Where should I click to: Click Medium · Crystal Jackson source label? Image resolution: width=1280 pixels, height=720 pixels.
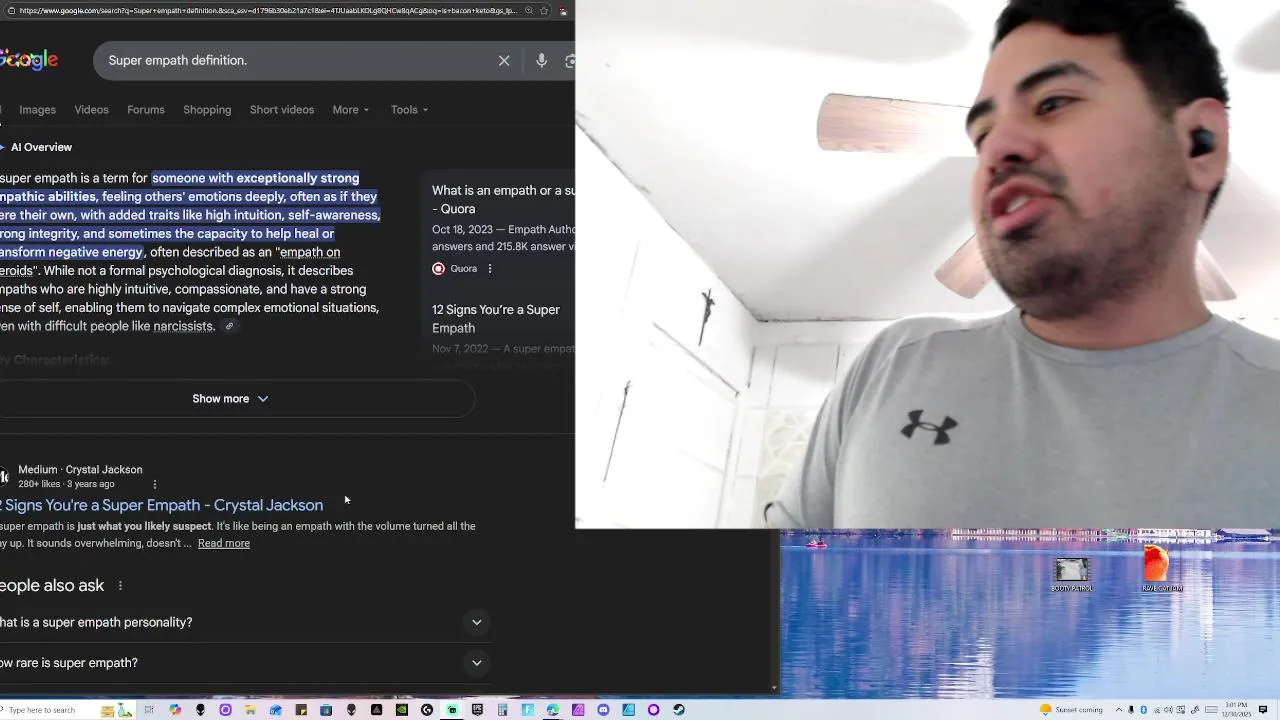(80, 470)
